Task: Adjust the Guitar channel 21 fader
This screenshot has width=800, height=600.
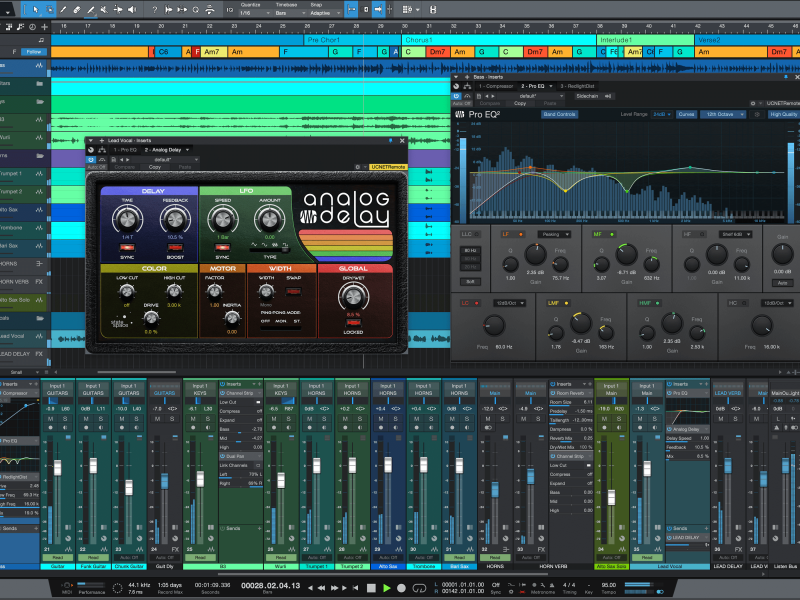Action: (58, 467)
